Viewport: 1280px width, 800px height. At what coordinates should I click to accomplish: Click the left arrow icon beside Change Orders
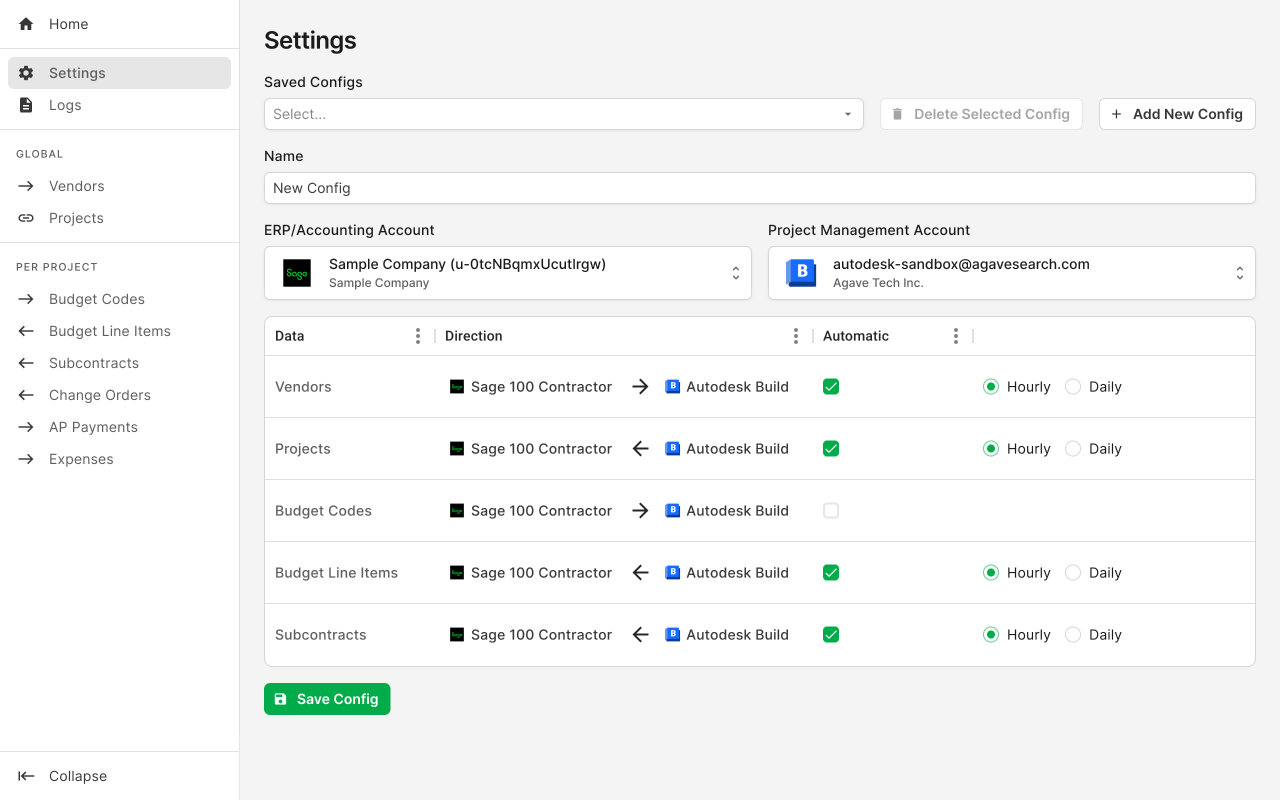pyautogui.click(x=26, y=395)
